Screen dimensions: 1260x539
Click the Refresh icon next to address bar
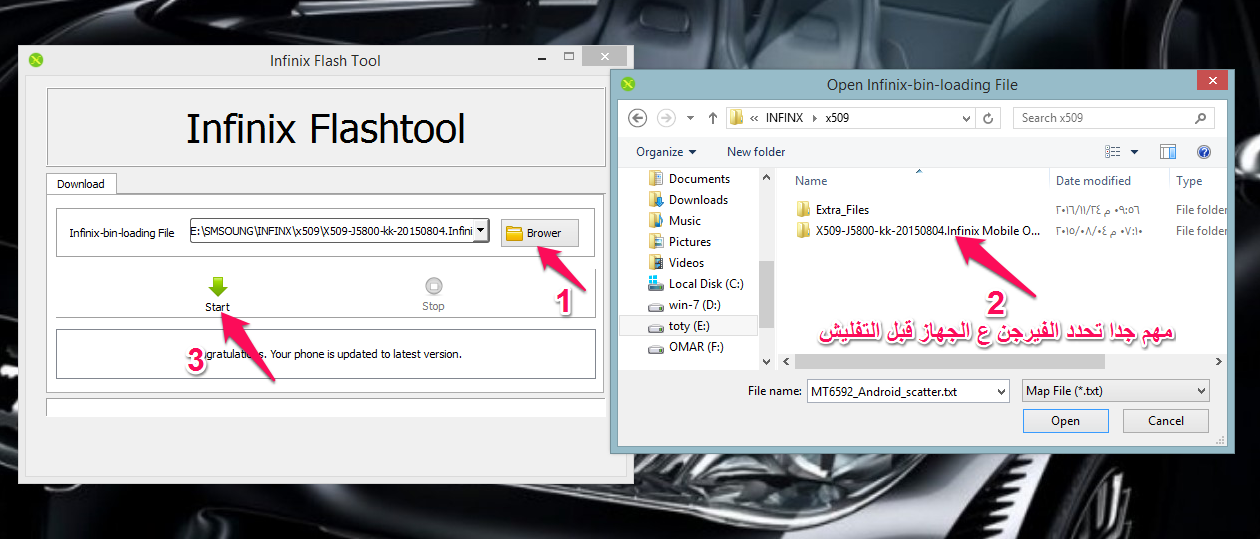coord(988,118)
